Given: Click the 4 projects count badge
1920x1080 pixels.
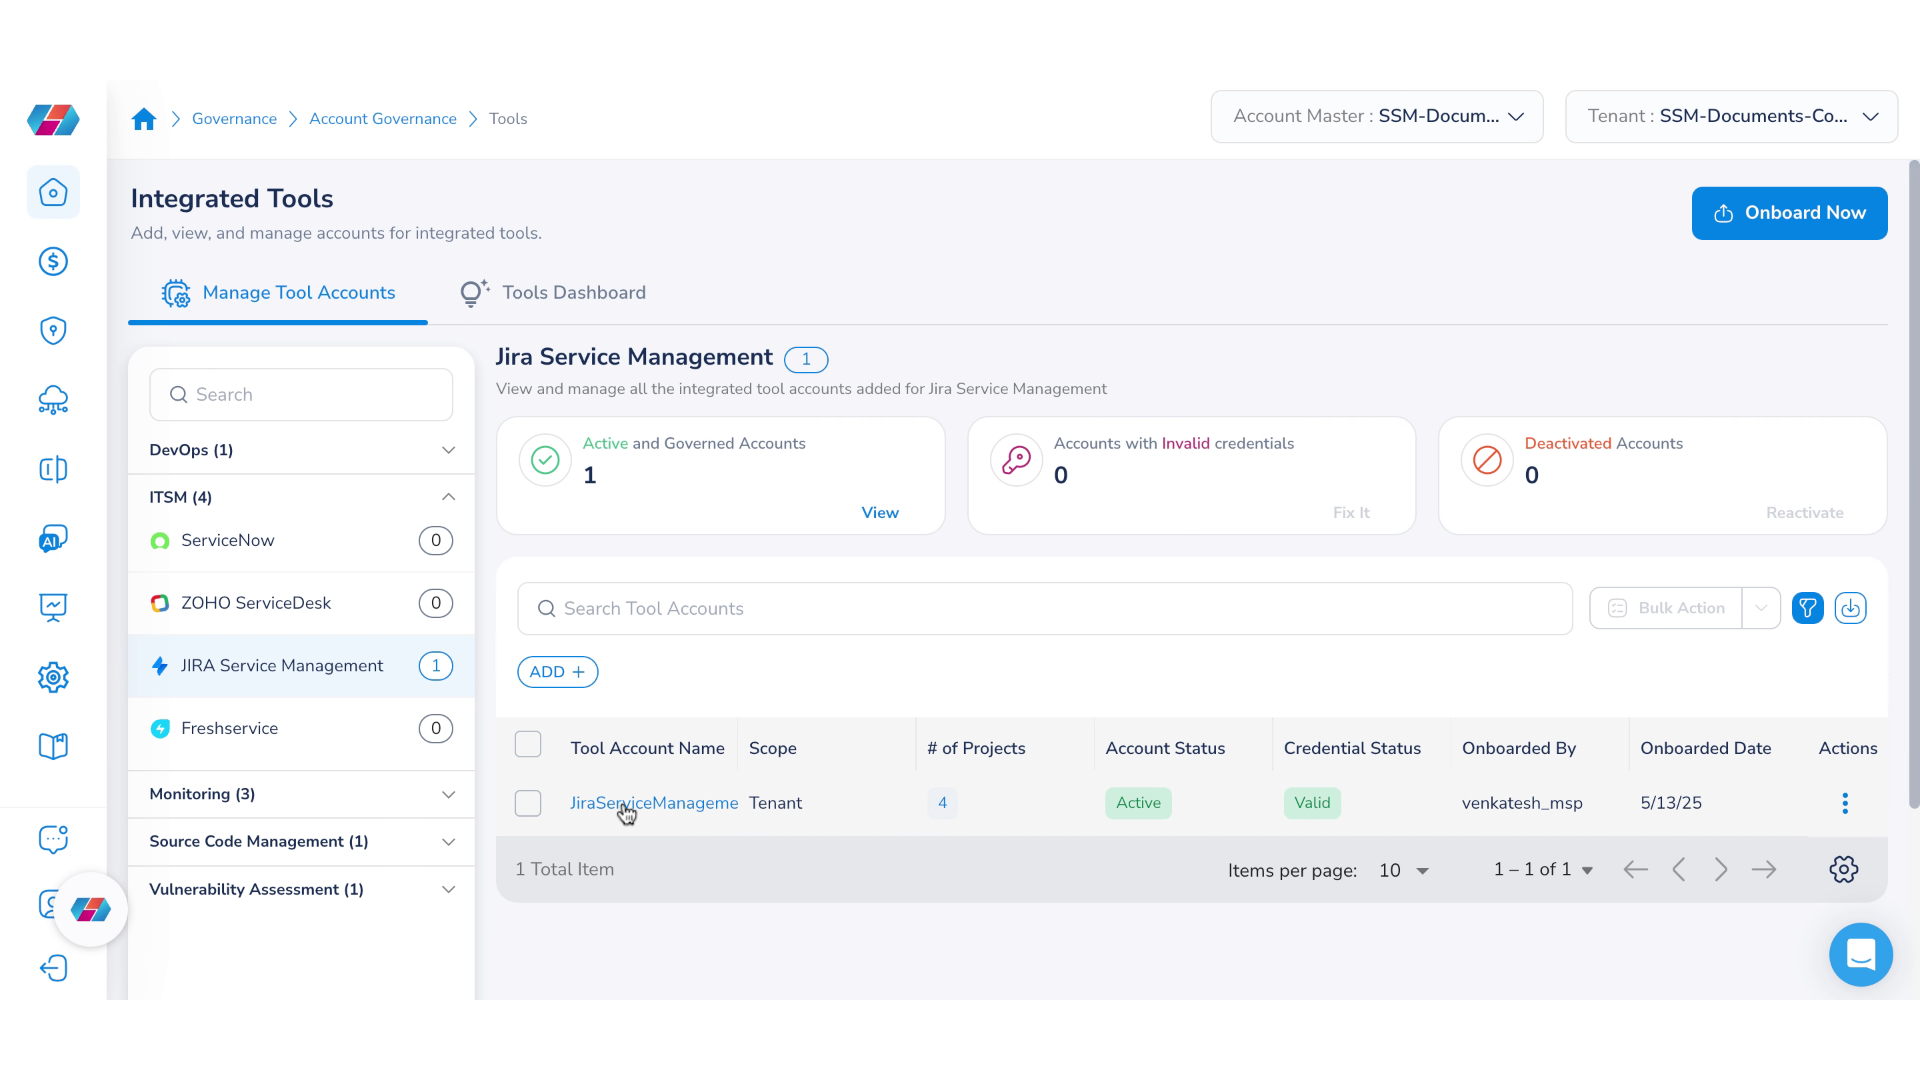Looking at the screenshot, I should click(x=942, y=803).
